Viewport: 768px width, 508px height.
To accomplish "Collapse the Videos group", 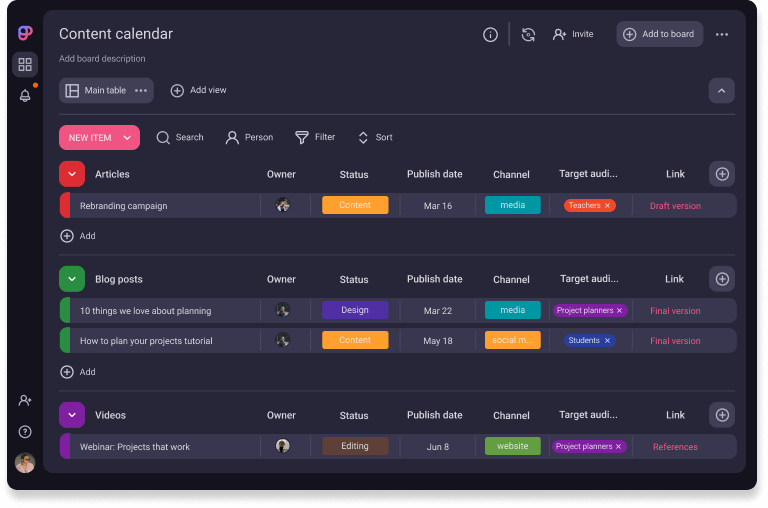I will (72, 415).
